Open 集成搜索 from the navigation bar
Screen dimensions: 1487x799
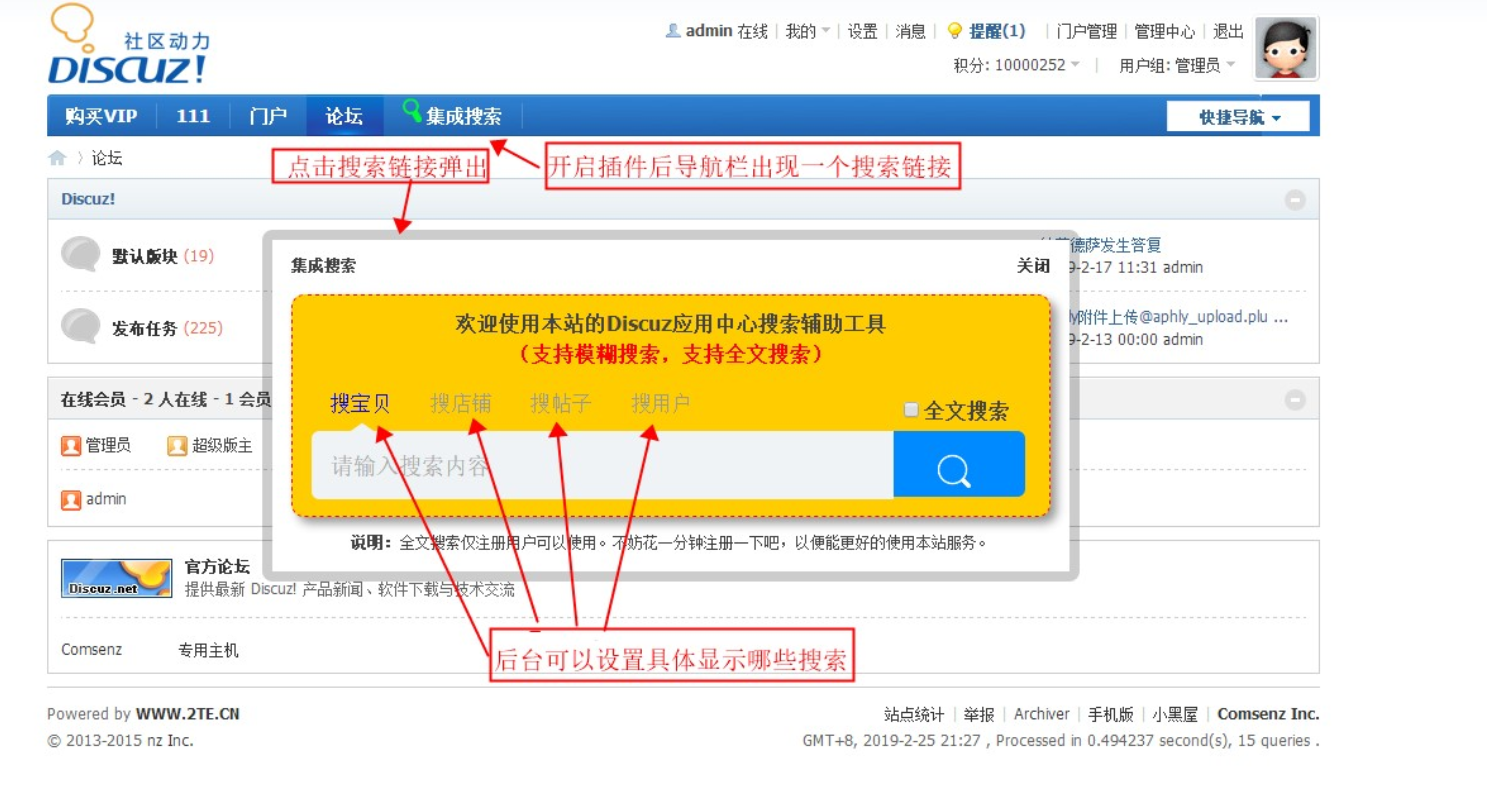464,116
